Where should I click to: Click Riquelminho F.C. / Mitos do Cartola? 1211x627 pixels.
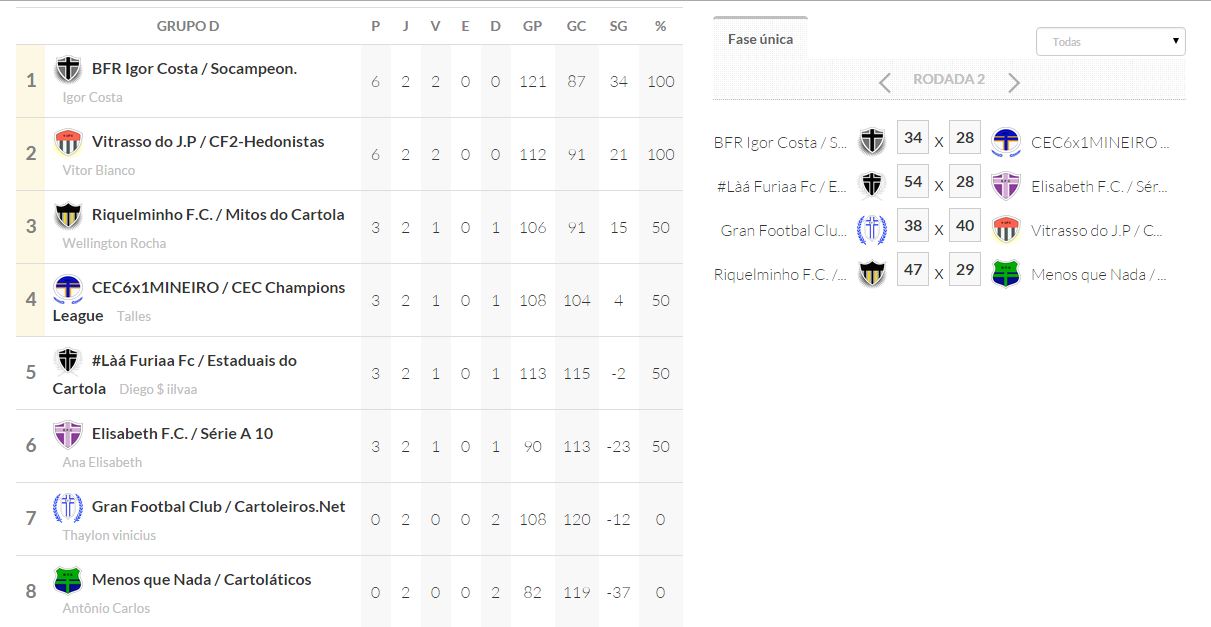point(218,215)
